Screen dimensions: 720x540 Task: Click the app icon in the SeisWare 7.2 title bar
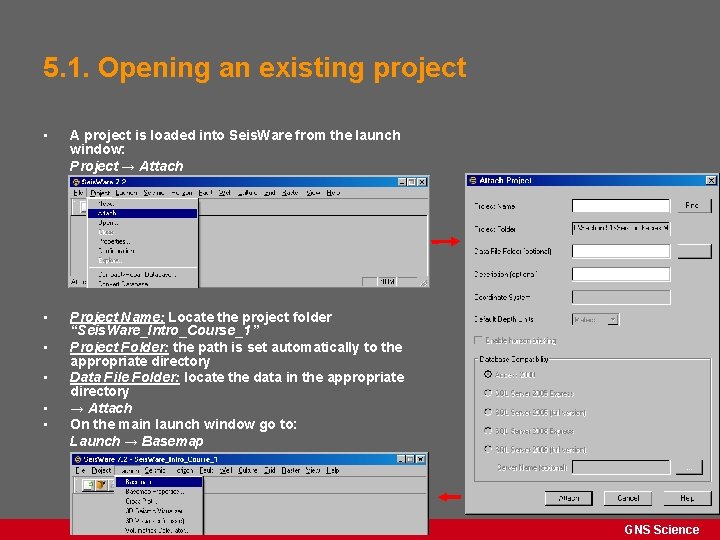tap(76, 182)
